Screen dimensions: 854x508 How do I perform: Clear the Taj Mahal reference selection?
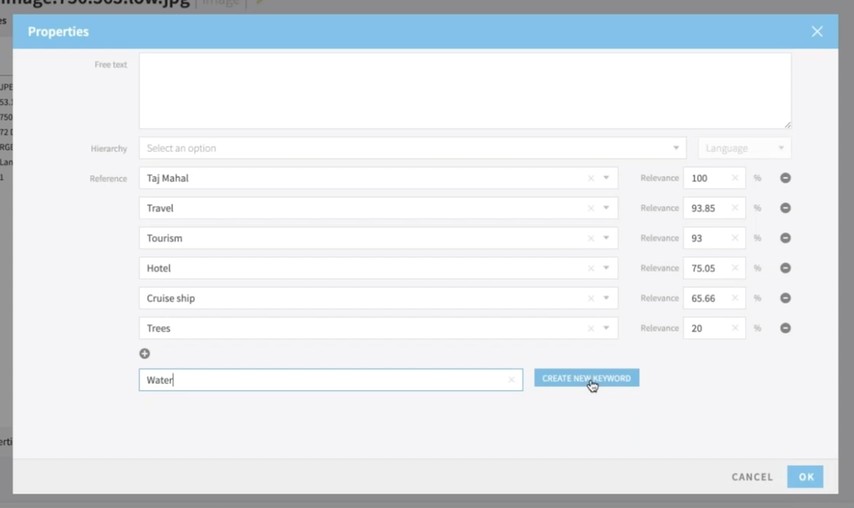click(590, 178)
